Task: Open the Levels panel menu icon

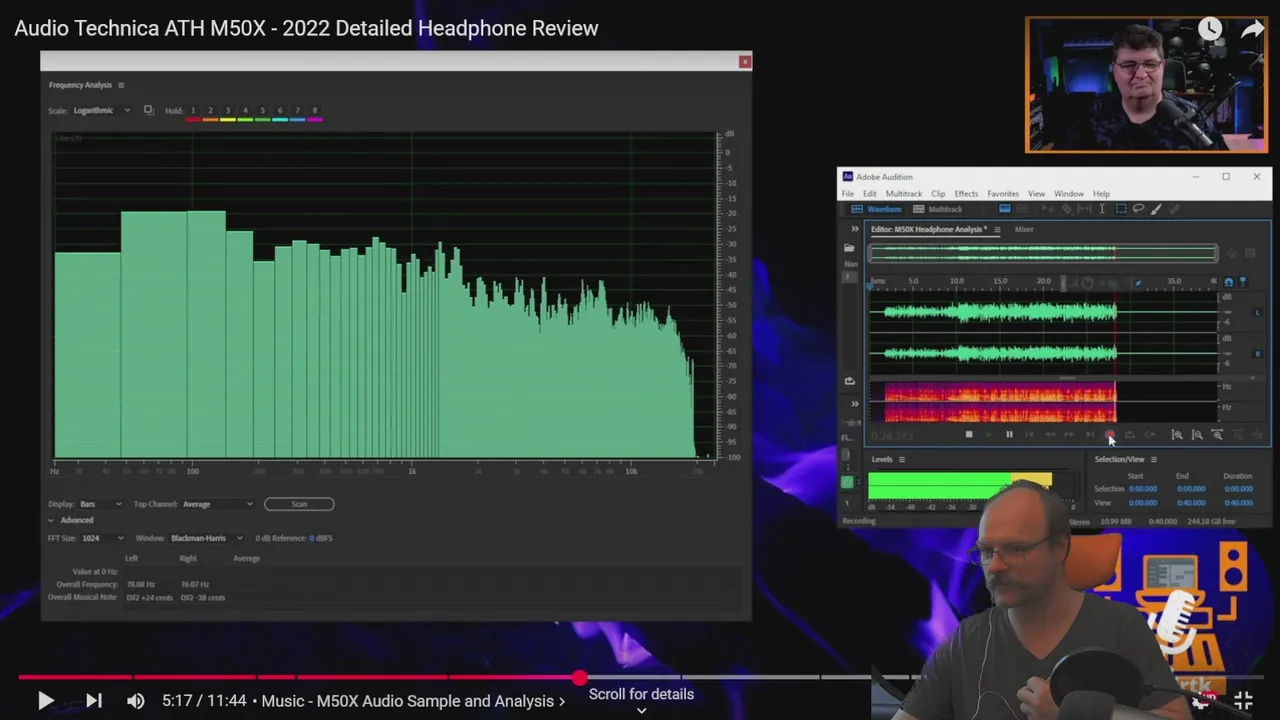Action: [x=902, y=460]
